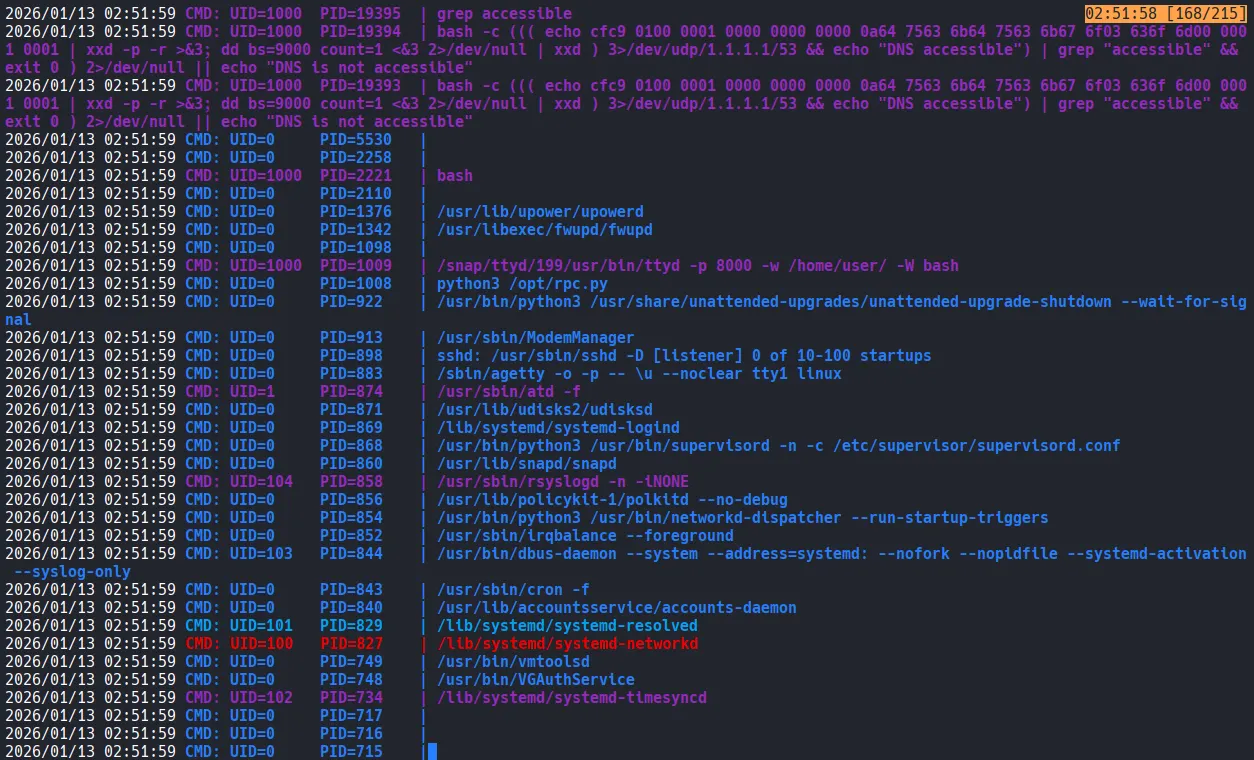This screenshot has height=760, width=1254.
Task: Click the blue cursor block on last line
Action: tap(432, 751)
